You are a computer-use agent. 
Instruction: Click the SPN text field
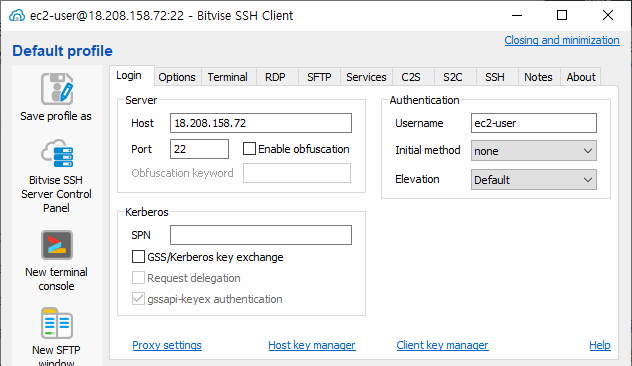pos(261,235)
